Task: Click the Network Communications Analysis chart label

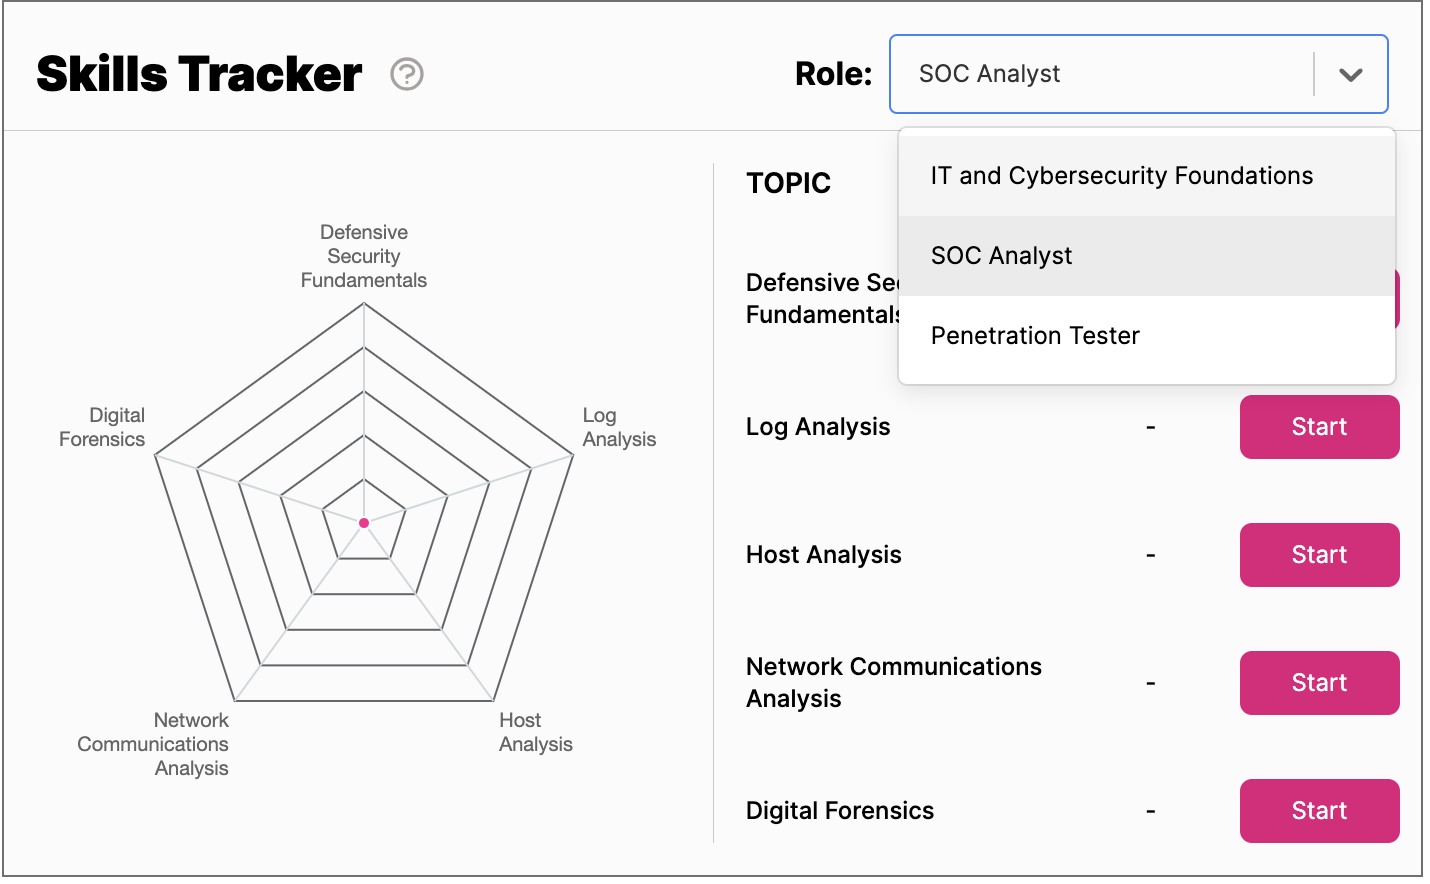Action: click(x=154, y=744)
